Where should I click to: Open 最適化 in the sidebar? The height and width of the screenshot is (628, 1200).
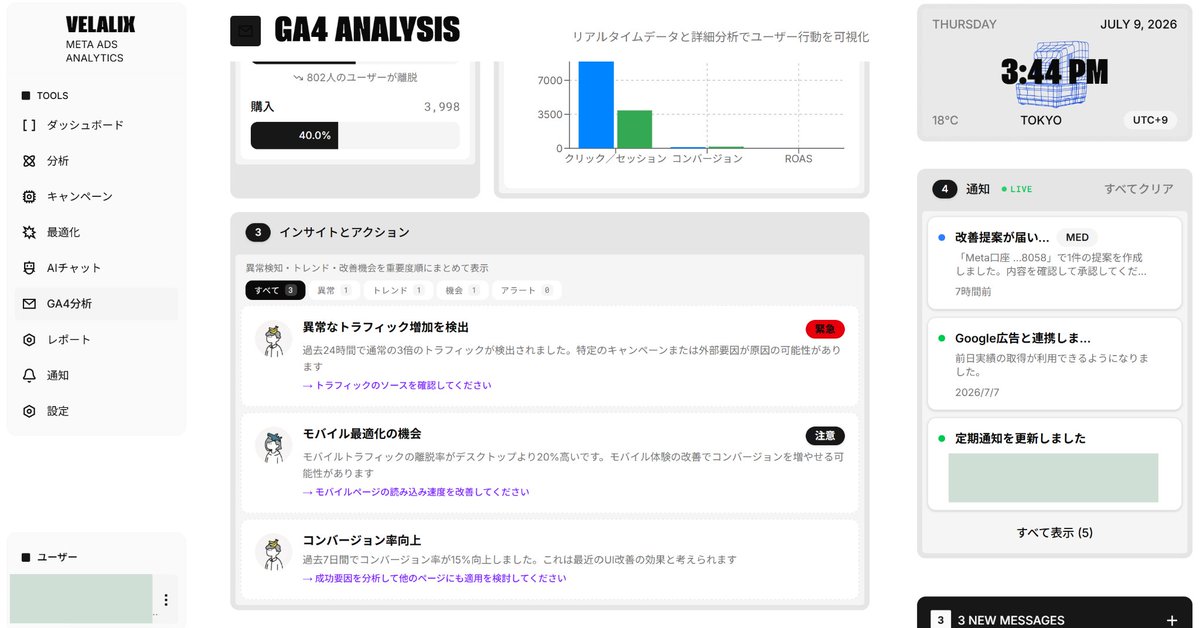tap(96, 232)
